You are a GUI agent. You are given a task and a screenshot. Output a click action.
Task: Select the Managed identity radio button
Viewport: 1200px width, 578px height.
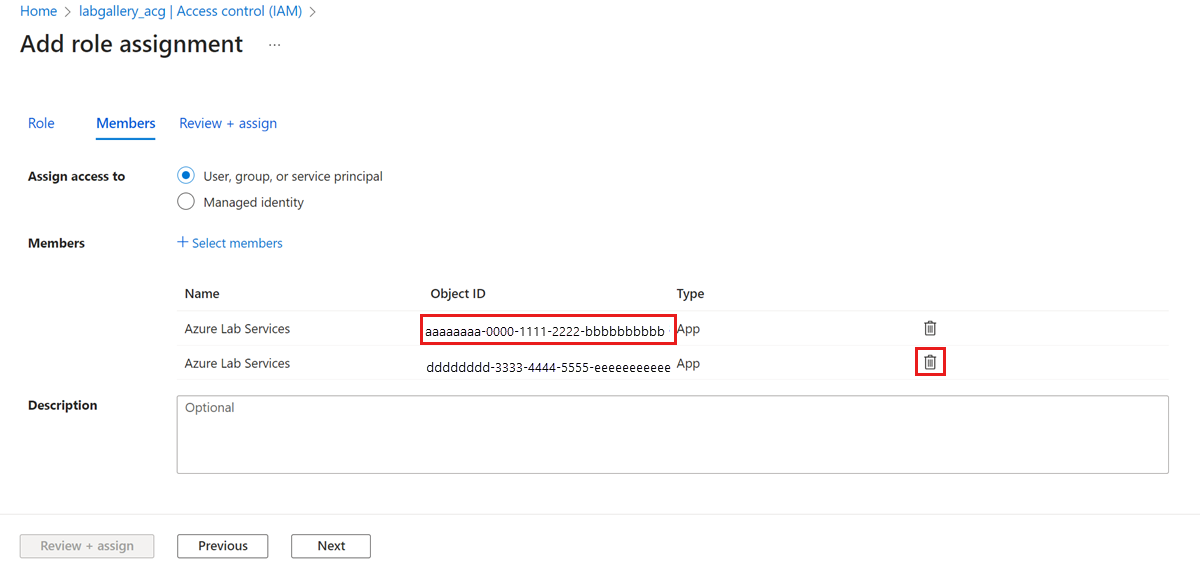pyautogui.click(x=185, y=202)
